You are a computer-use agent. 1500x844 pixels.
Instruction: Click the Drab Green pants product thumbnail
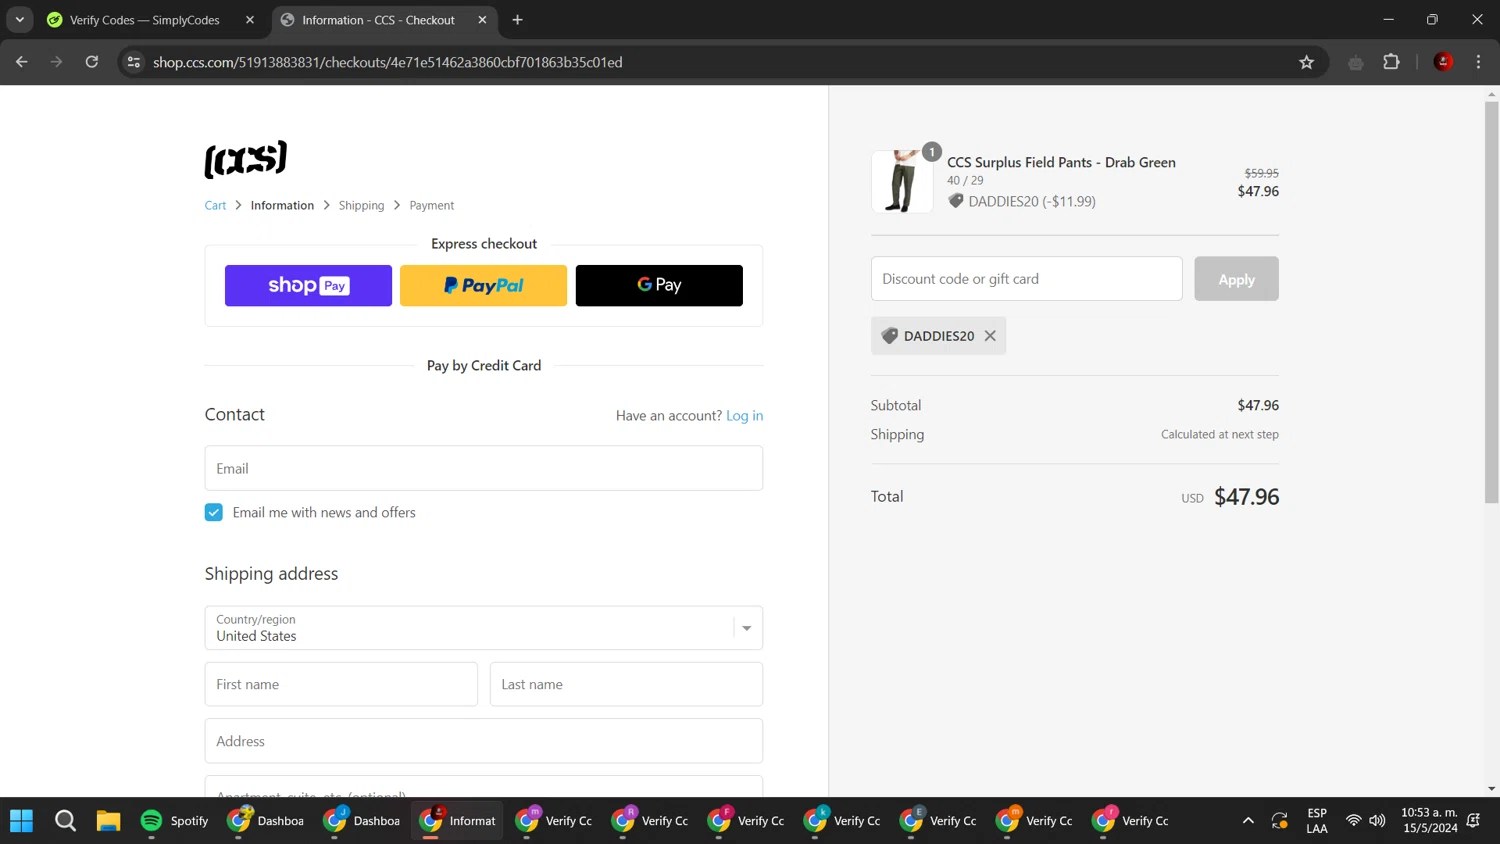click(902, 181)
